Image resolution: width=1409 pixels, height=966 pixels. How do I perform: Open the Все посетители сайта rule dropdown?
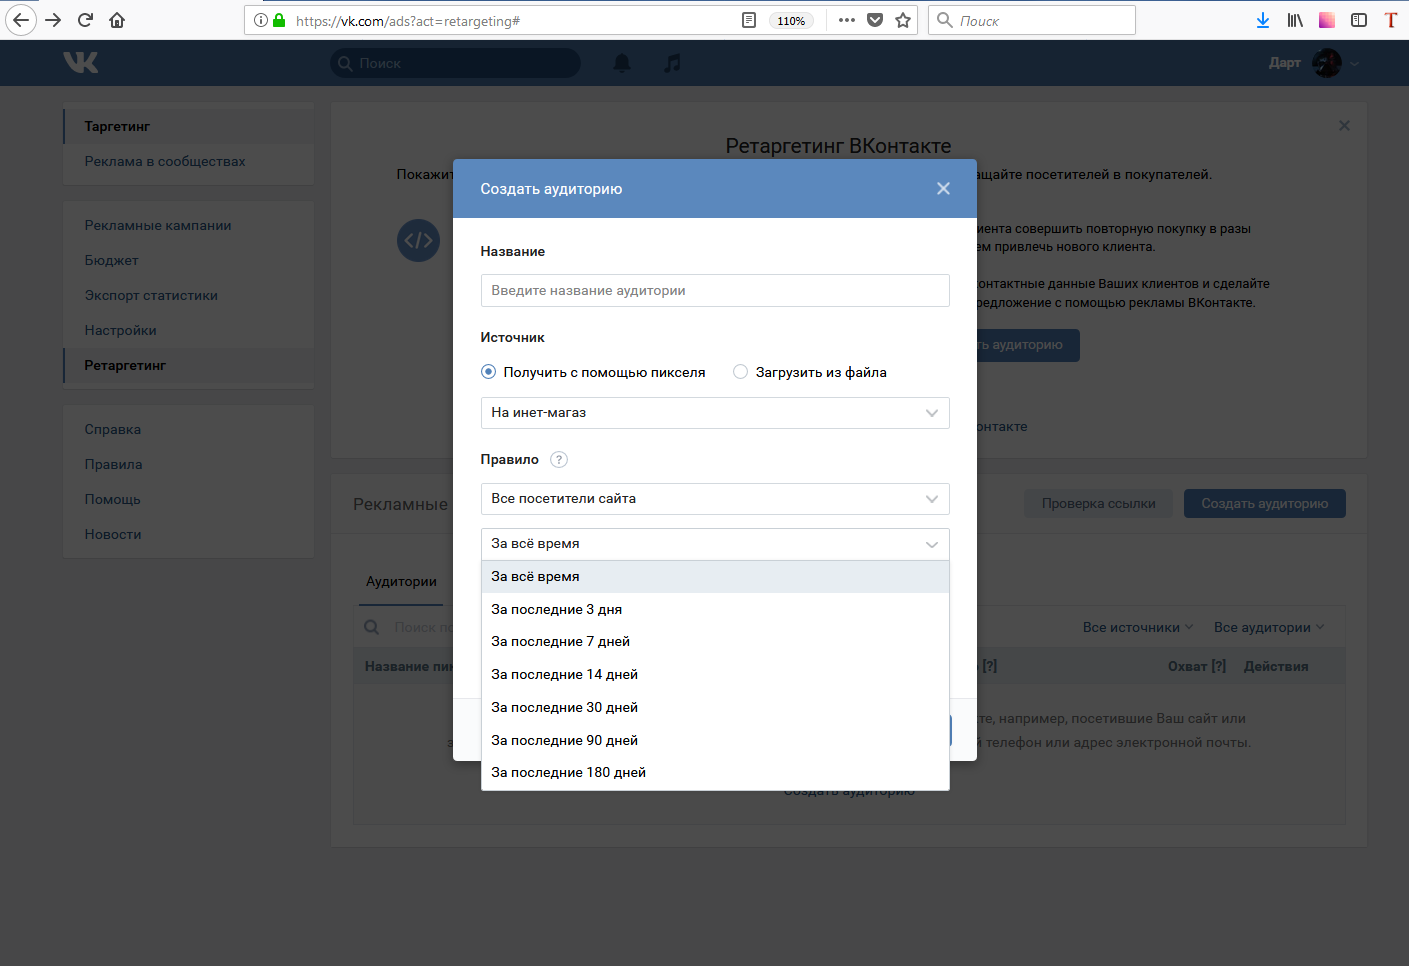pos(715,499)
